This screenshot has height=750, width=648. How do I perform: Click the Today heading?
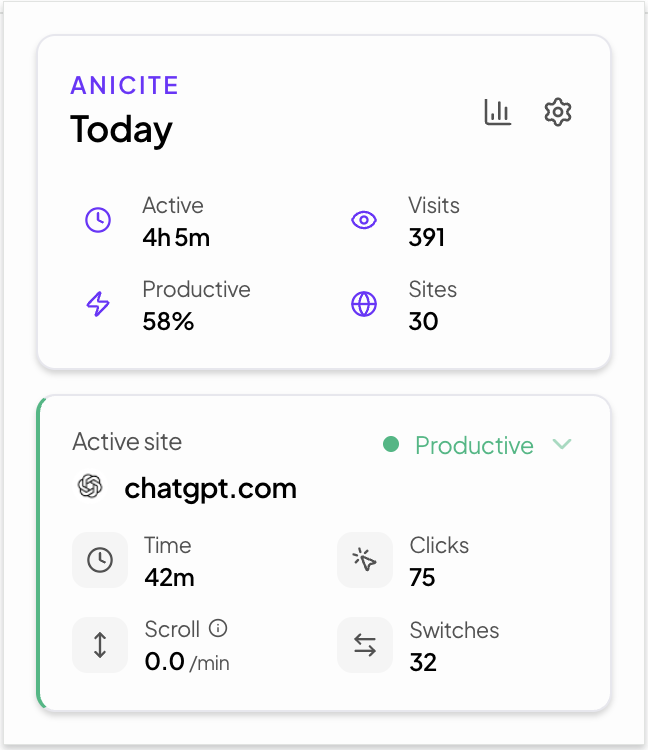click(x=121, y=129)
